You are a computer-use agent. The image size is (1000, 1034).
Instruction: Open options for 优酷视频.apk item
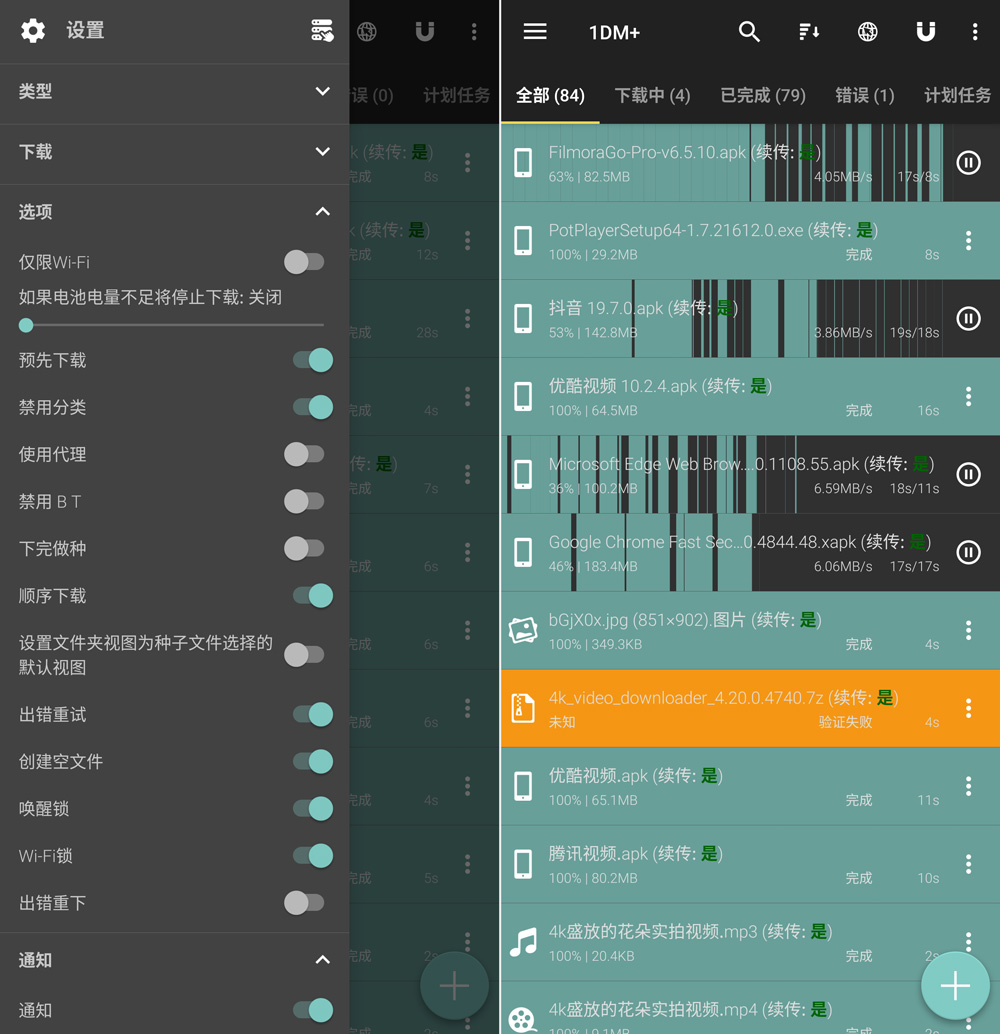[x=968, y=786]
